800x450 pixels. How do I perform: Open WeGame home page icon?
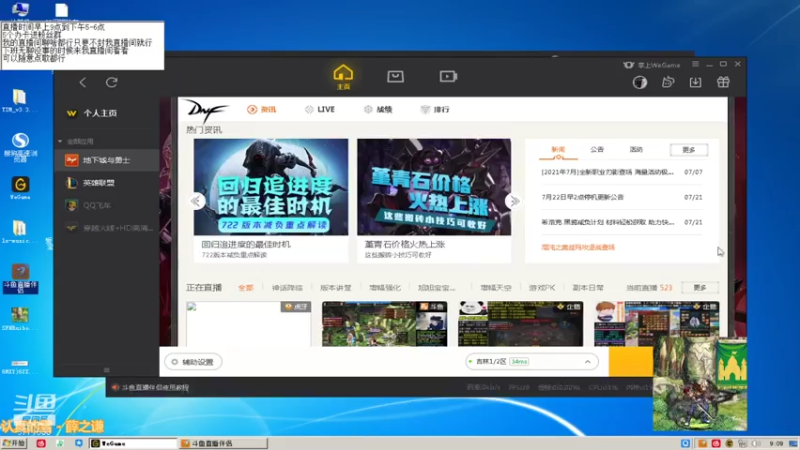(x=343, y=77)
